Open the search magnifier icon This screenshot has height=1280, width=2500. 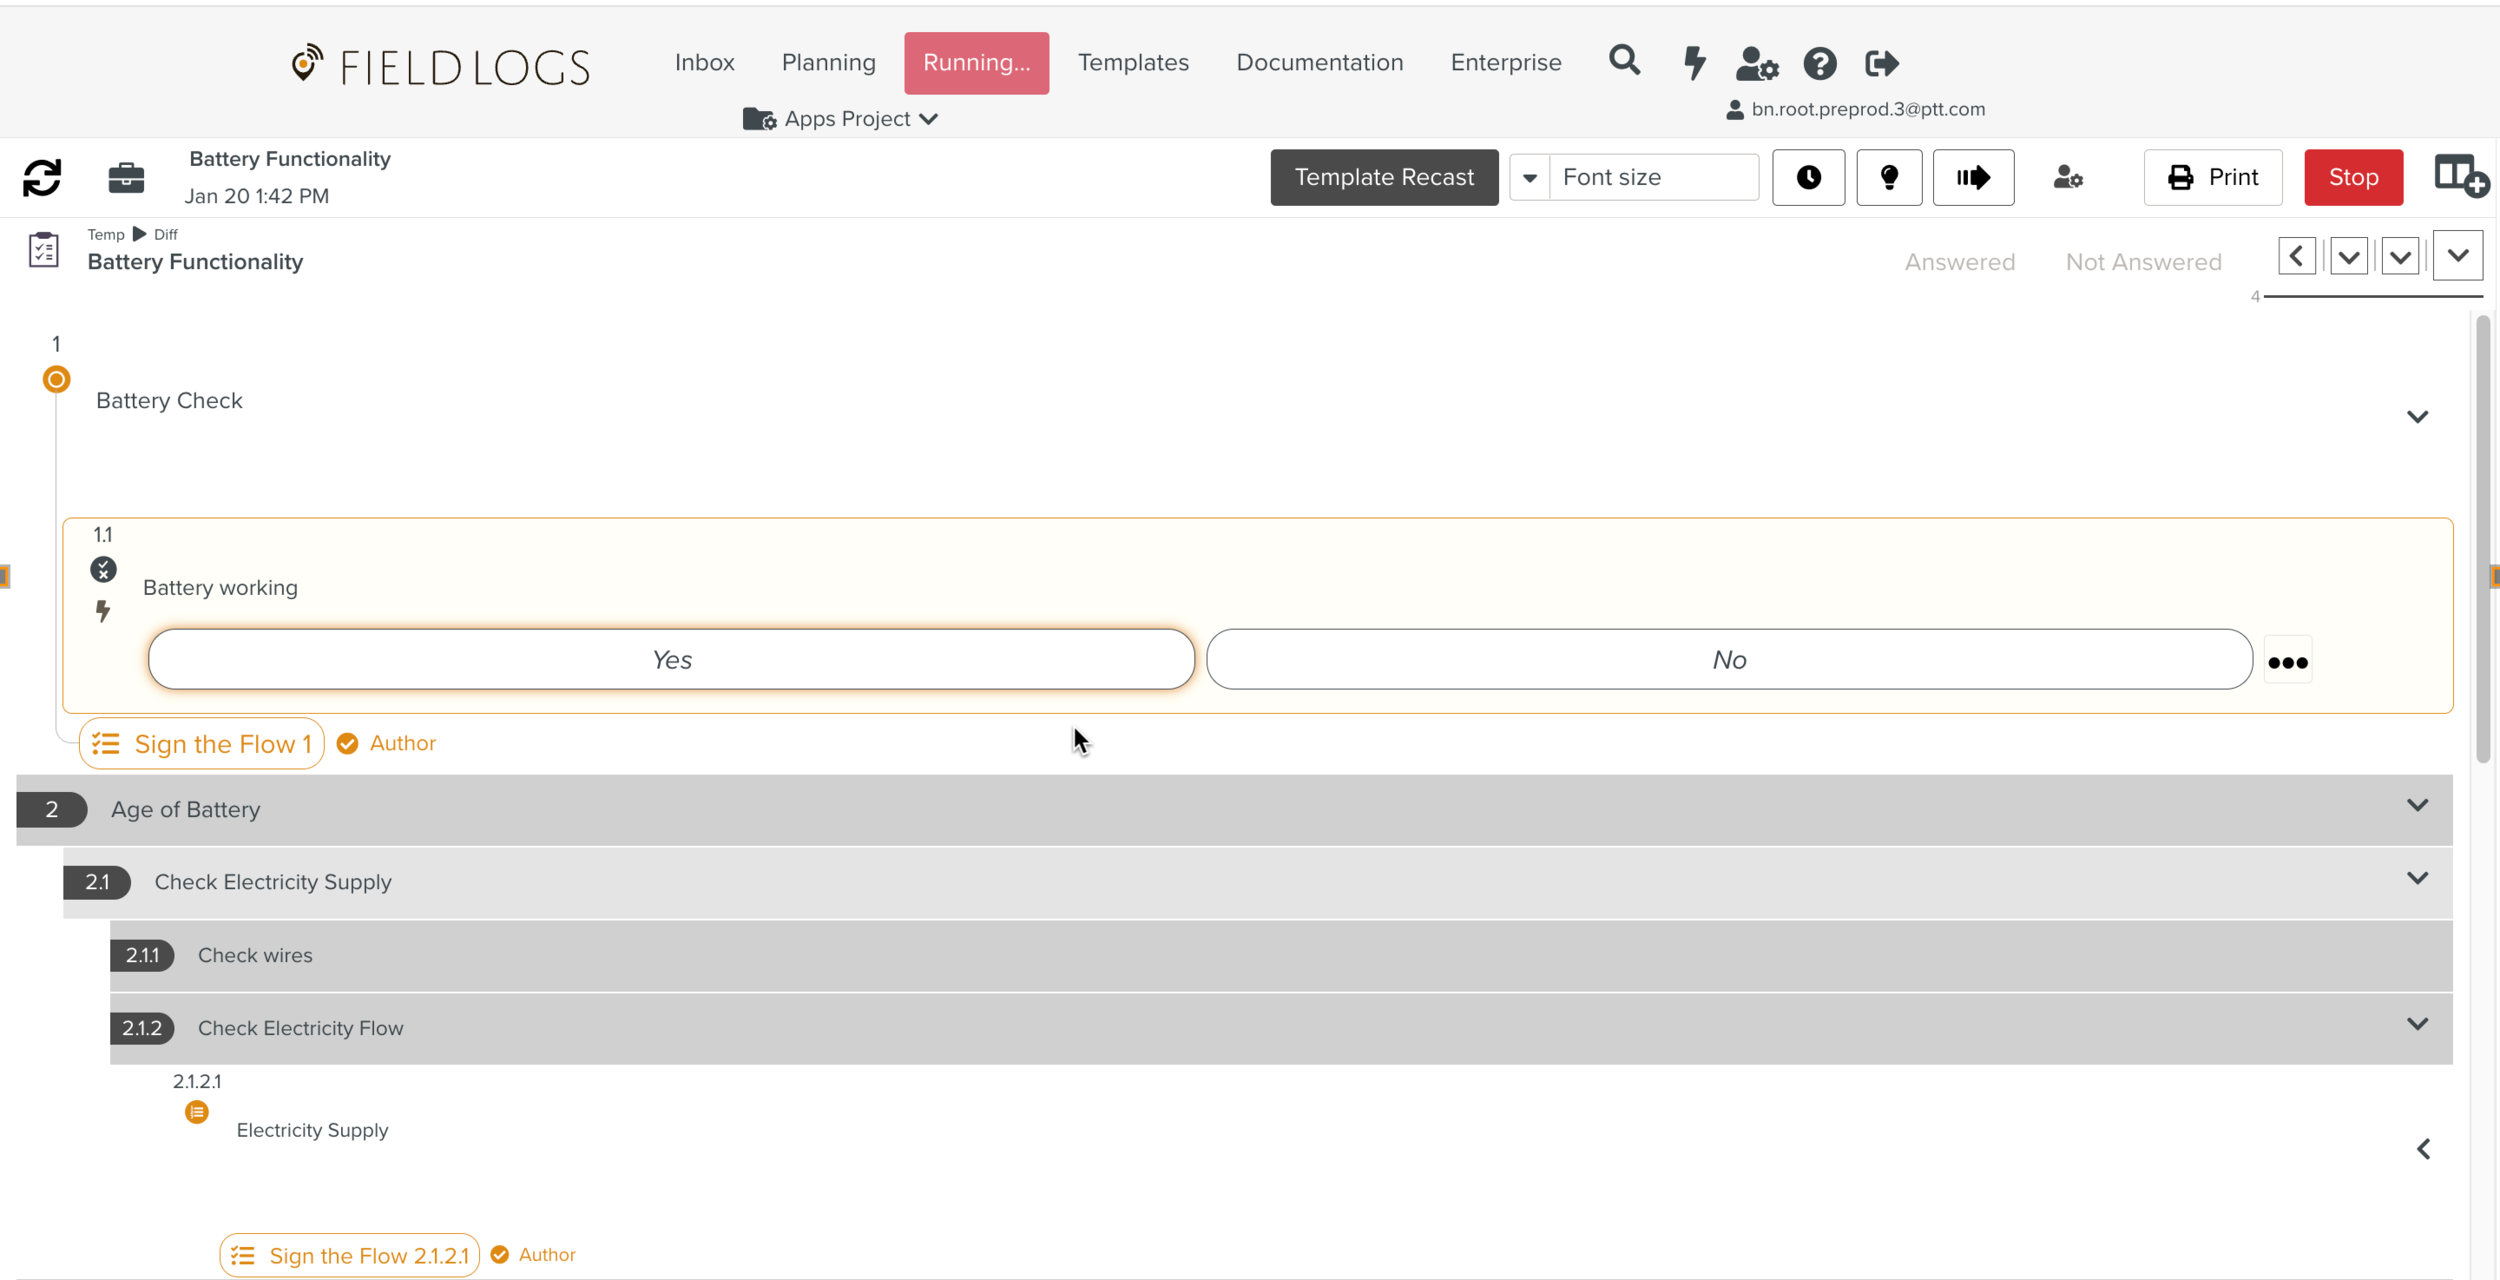1624,62
